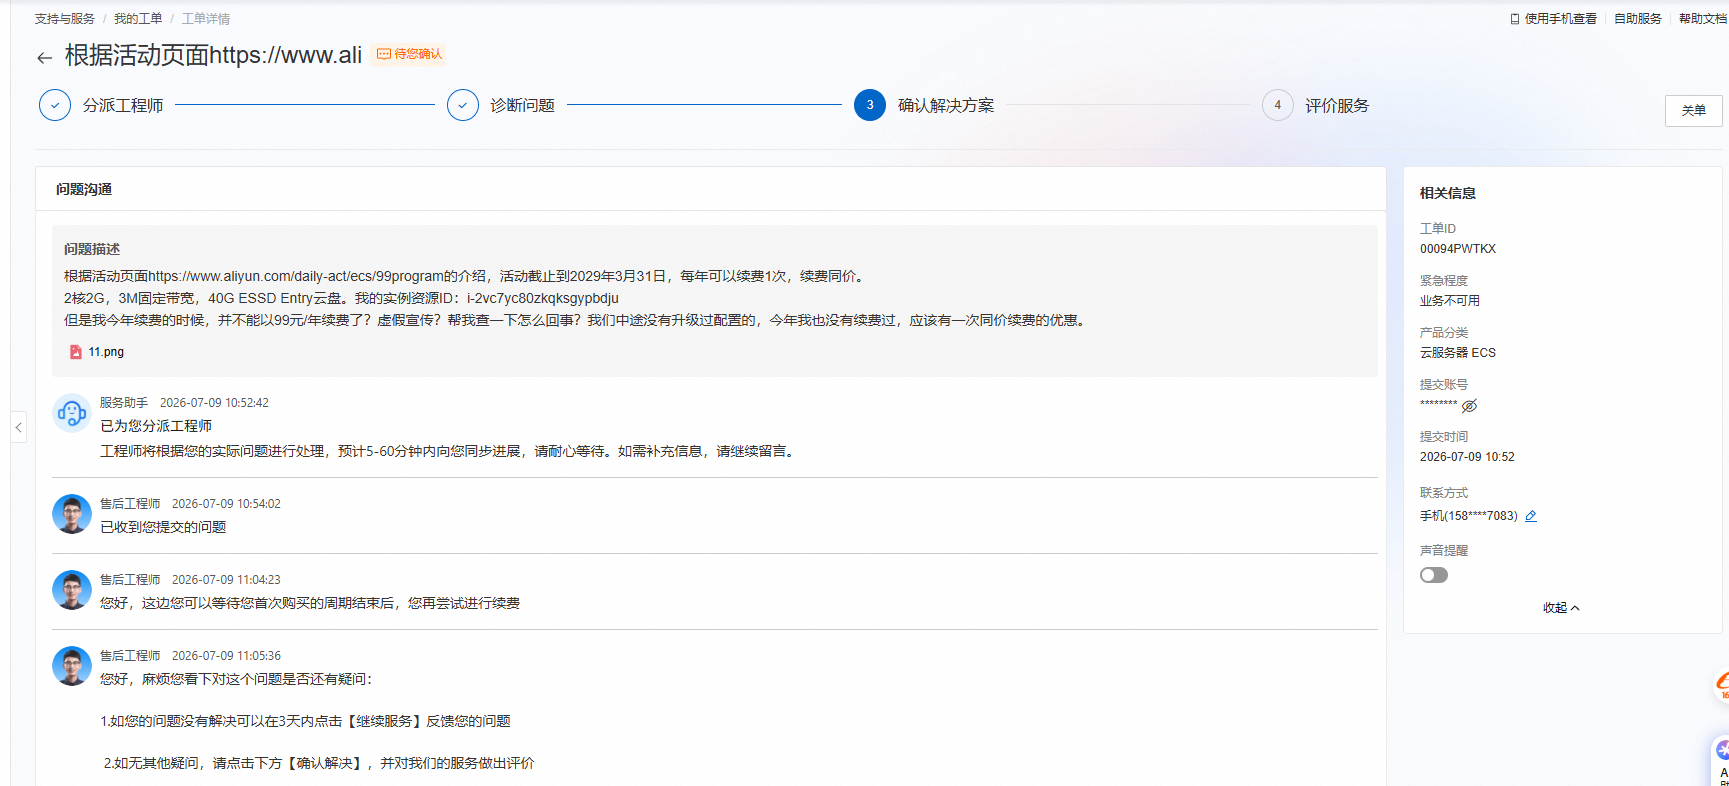The height and width of the screenshot is (786, 1729).
Task: Open the 11.png attachment link
Action: 106,352
